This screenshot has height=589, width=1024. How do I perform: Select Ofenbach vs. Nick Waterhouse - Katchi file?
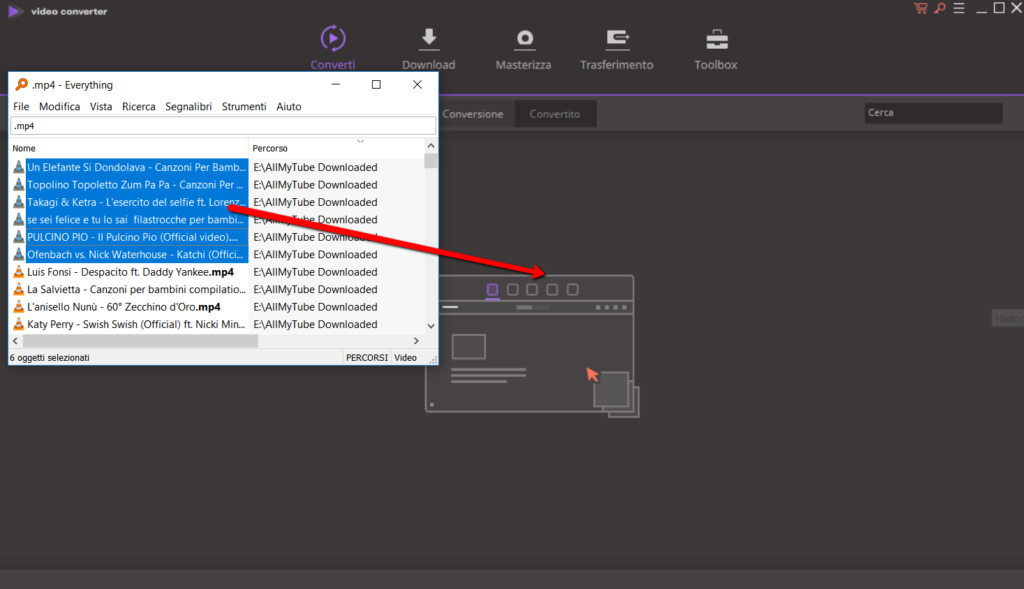(135, 255)
